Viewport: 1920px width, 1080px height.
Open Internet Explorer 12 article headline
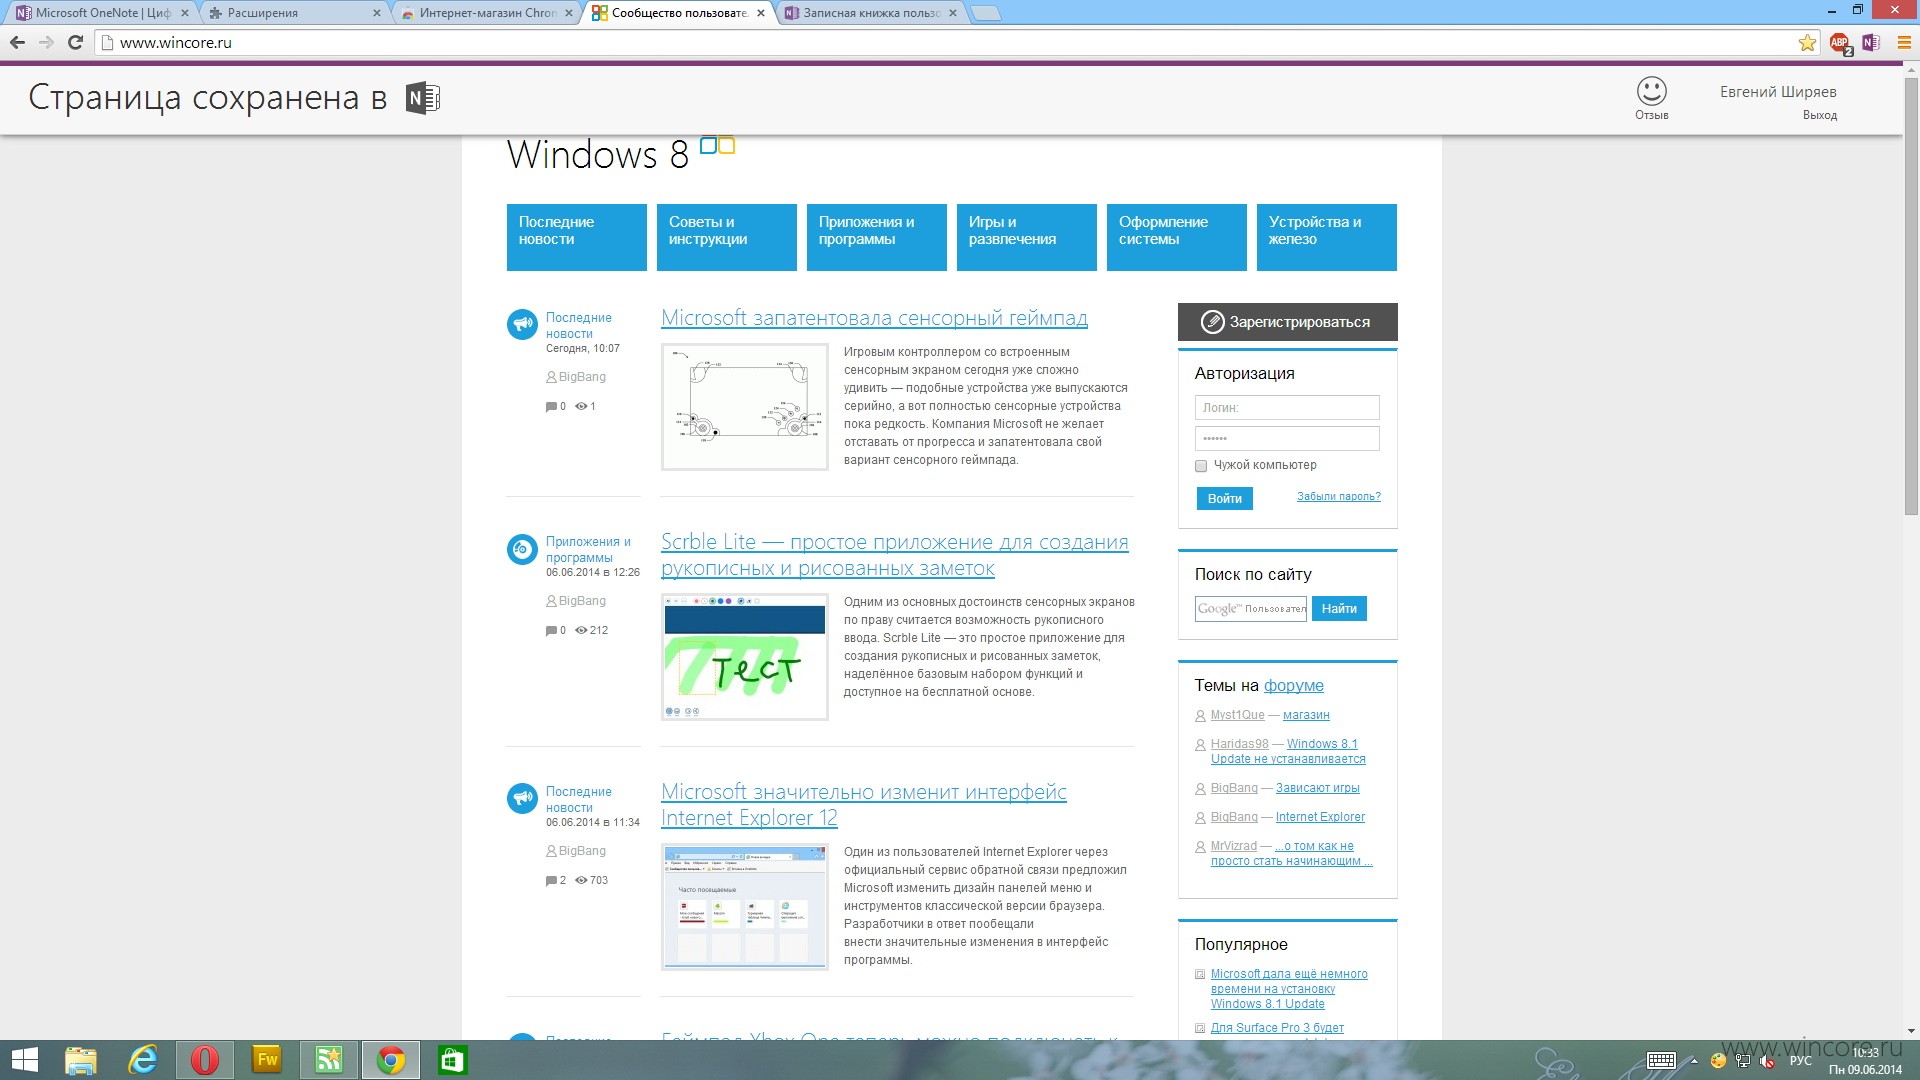[x=863, y=805]
